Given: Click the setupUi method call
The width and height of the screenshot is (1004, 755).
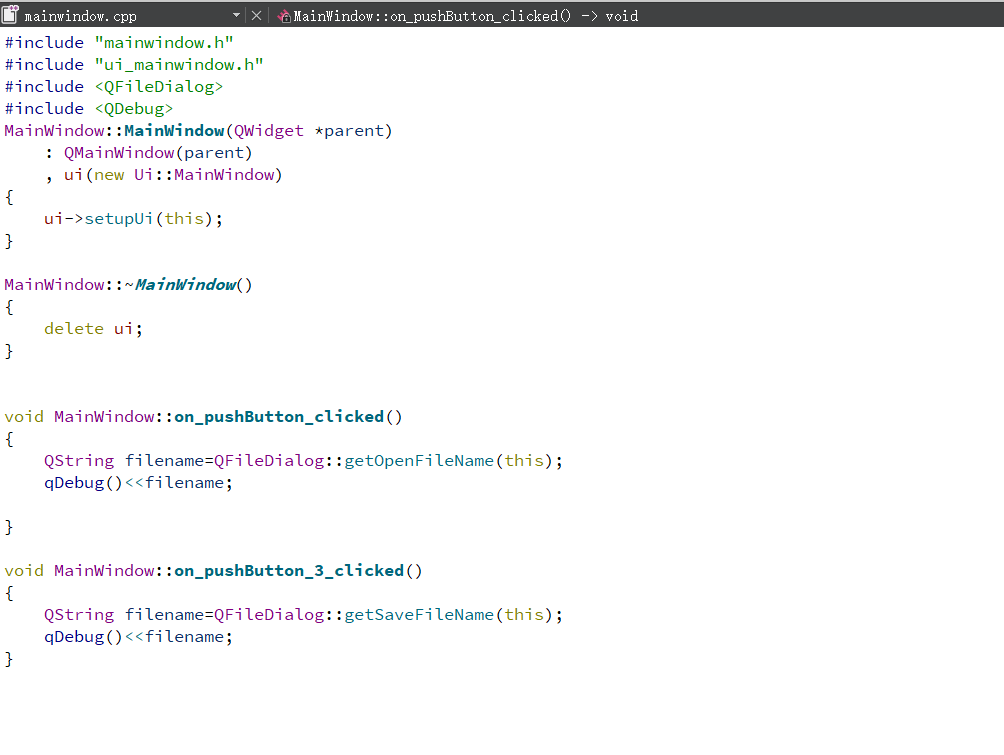Looking at the screenshot, I should pos(118,218).
